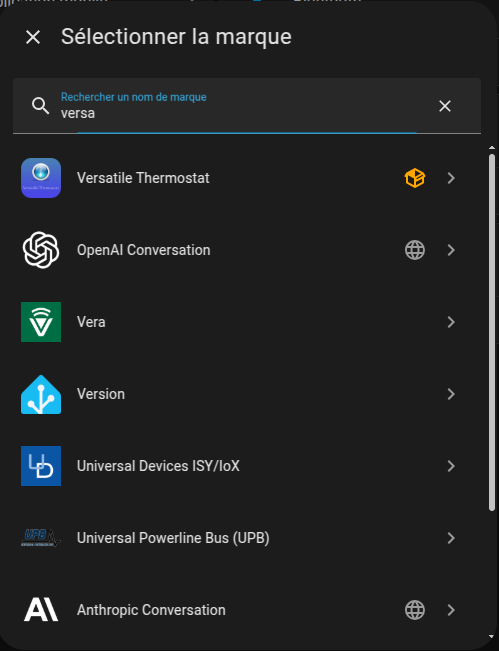
Task: Click the OpenAI logo icon
Action: coord(41,250)
